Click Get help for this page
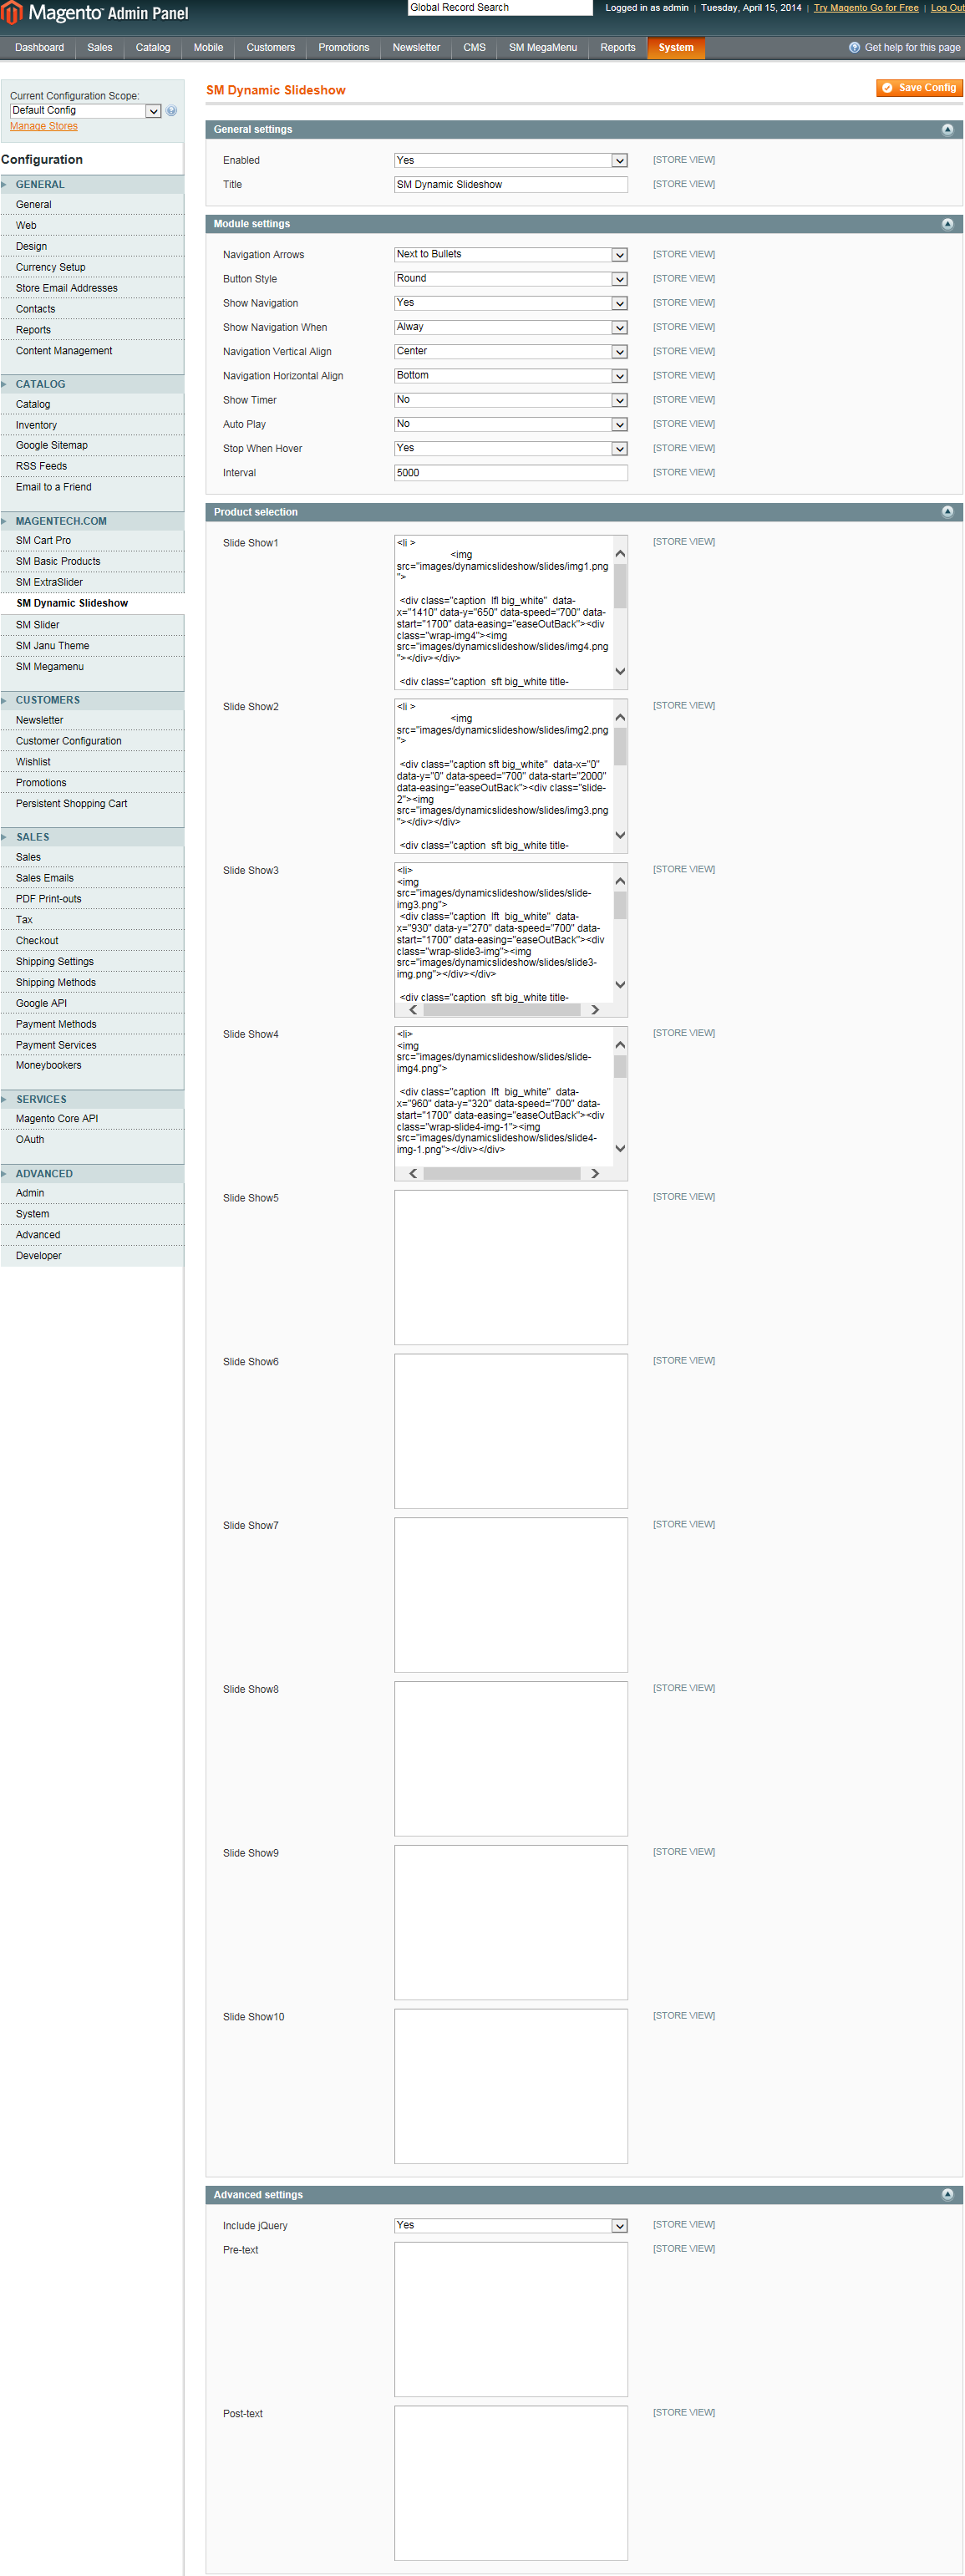Viewport: 965px width, 2576px height. pyautogui.click(x=912, y=47)
